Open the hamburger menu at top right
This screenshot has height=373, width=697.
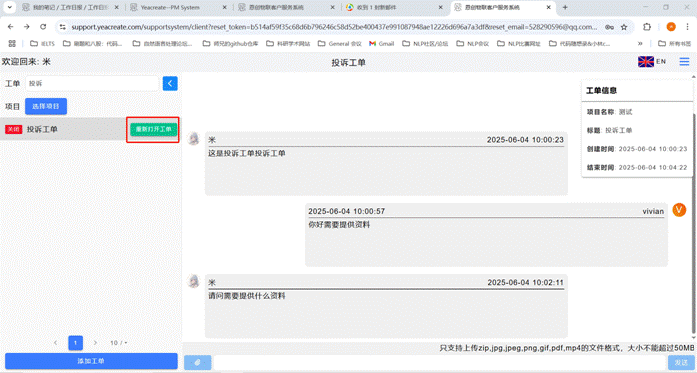684,62
